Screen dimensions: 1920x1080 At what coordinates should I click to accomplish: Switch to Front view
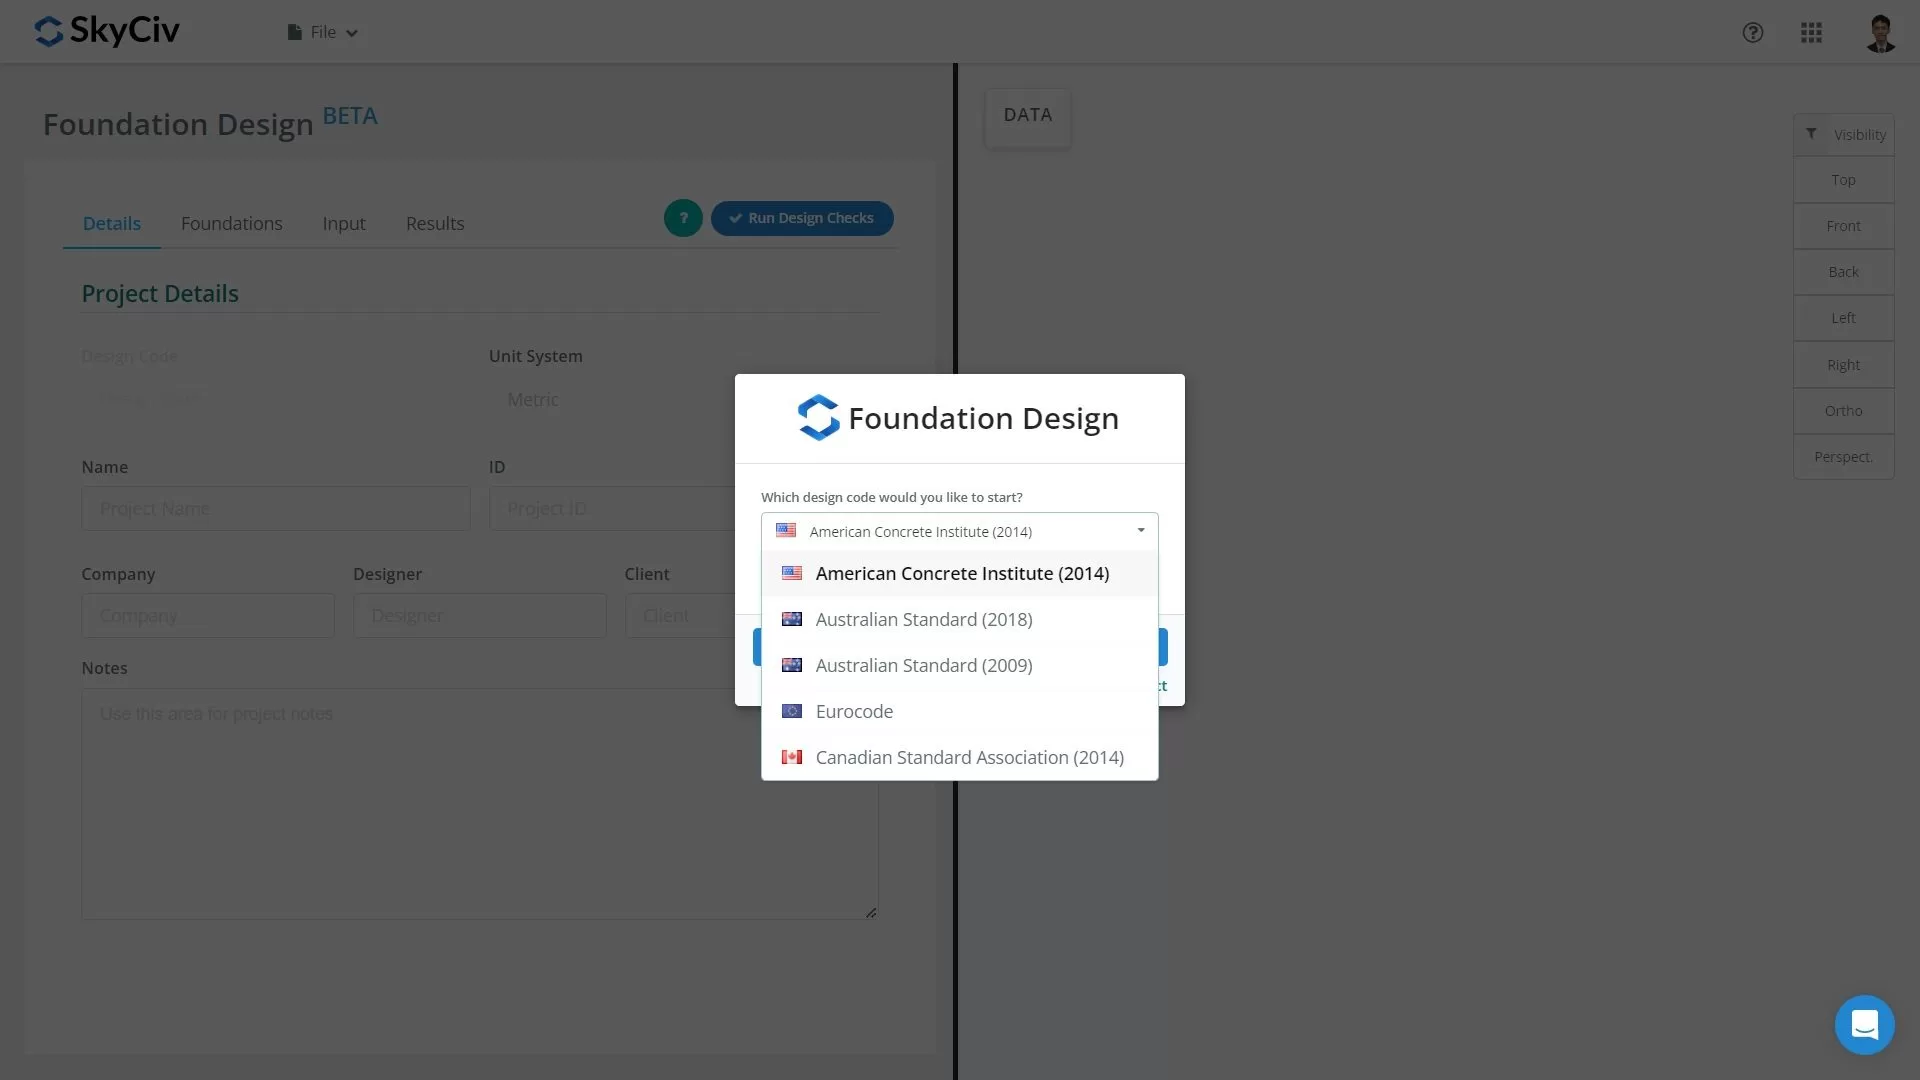(1843, 226)
